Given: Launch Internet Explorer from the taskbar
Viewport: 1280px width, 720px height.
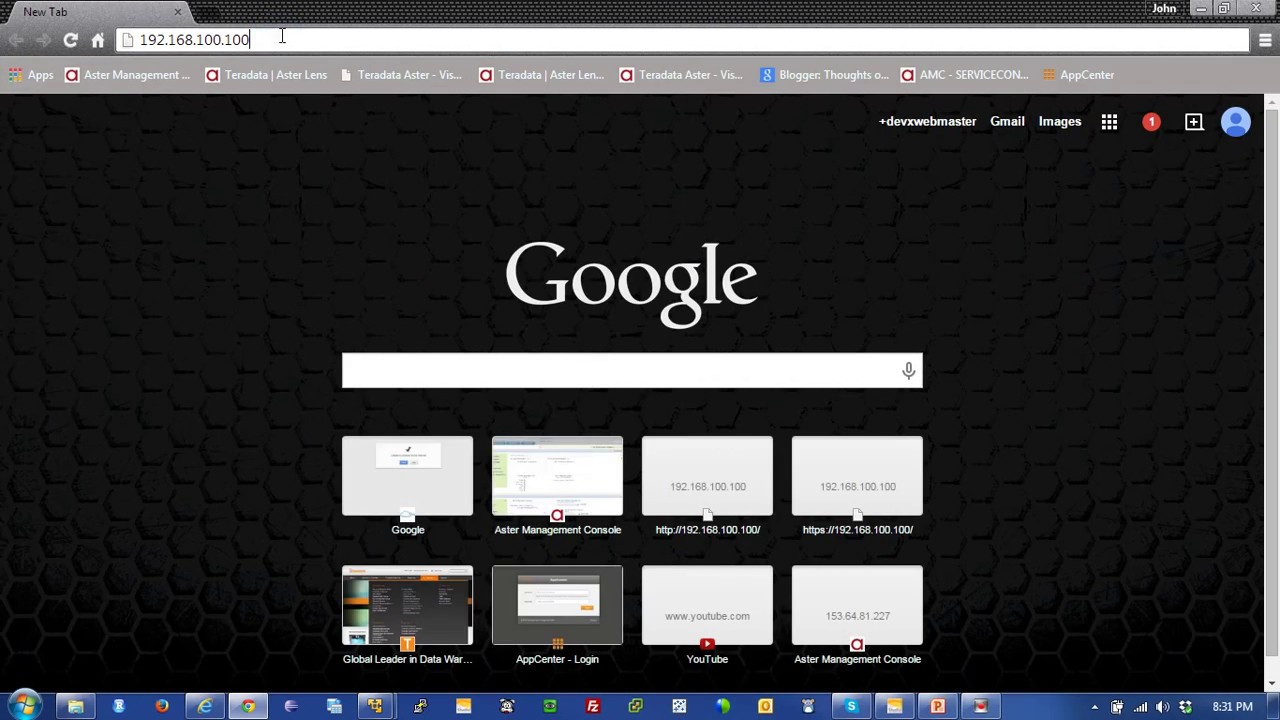Looking at the screenshot, I should (204, 706).
